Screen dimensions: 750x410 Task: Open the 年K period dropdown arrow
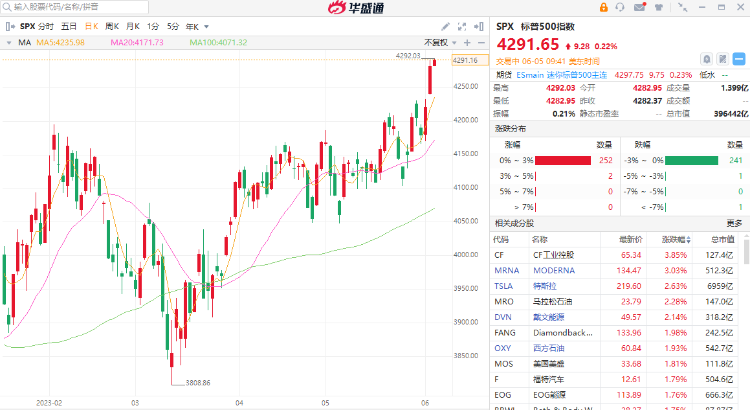coord(207,27)
